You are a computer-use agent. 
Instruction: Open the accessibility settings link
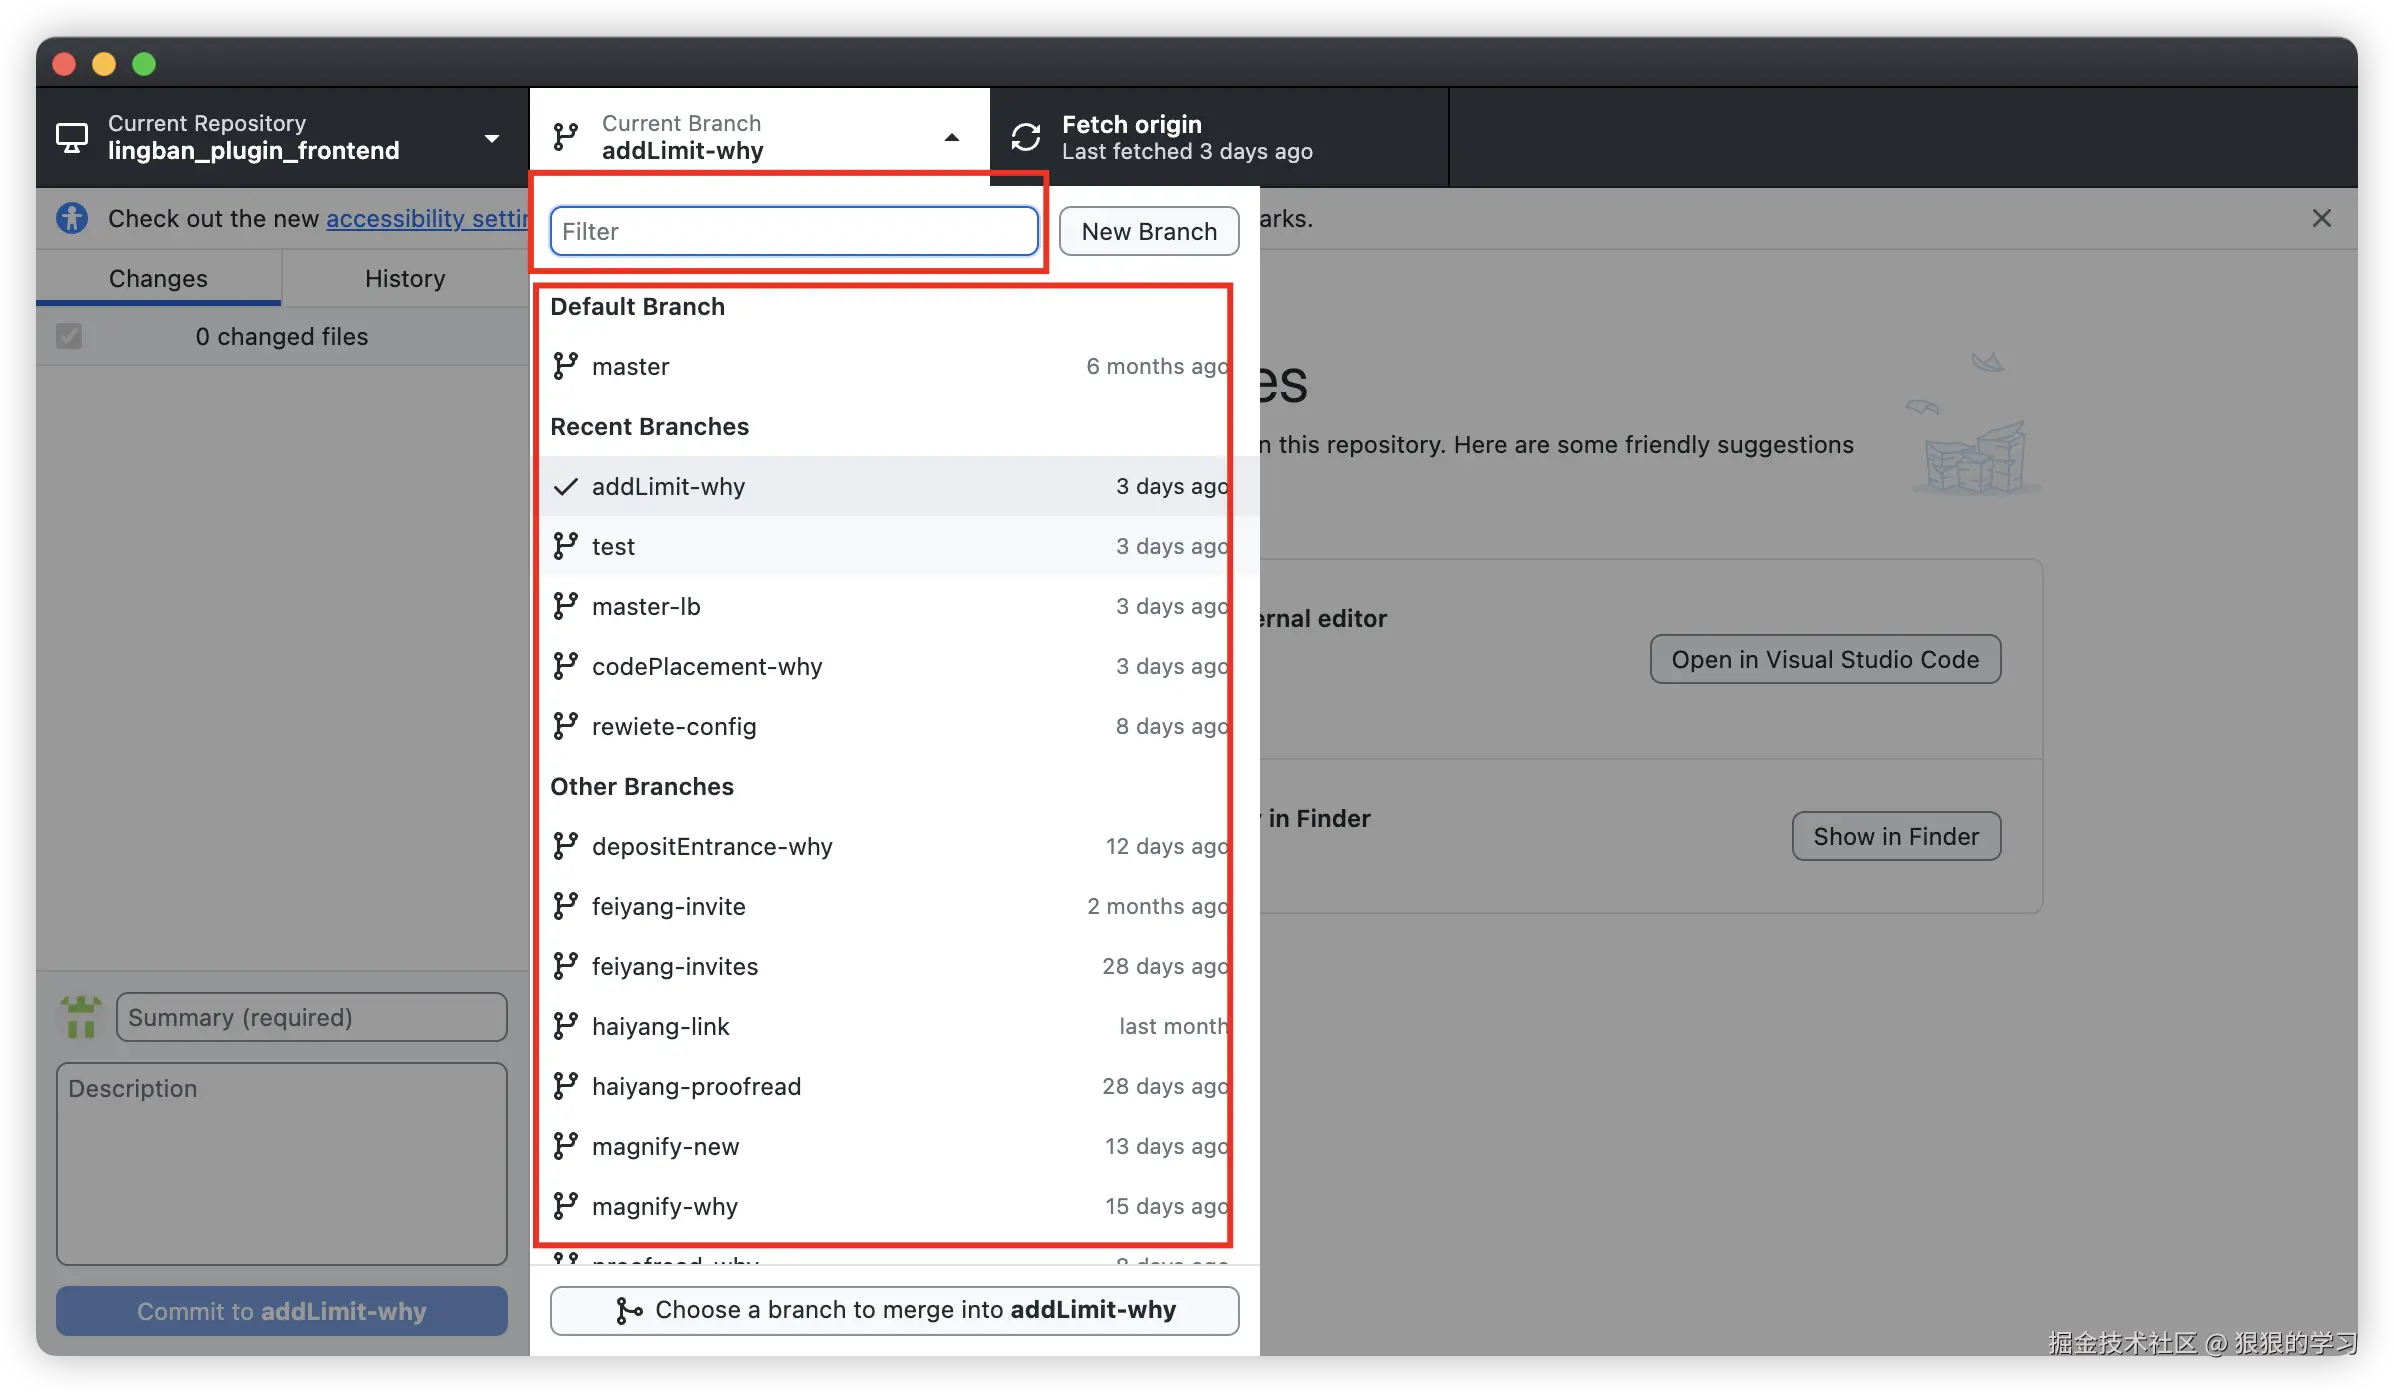(427, 218)
